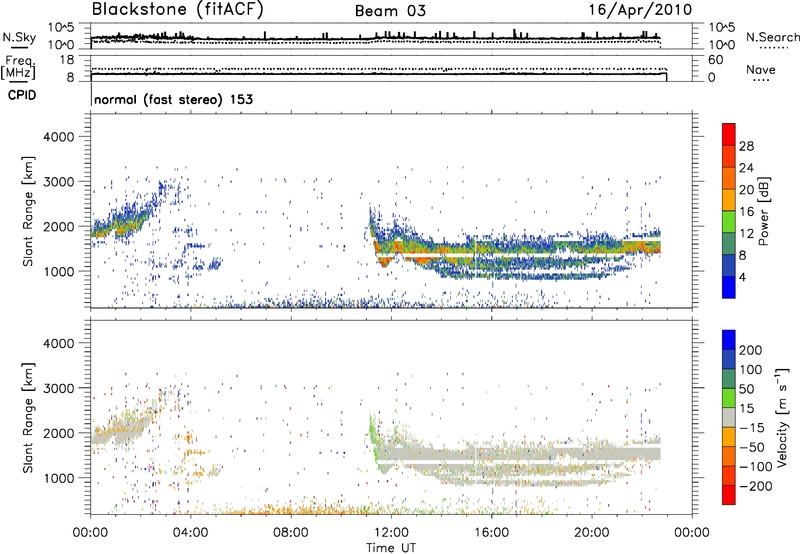This screenshot has width=800, height=554.
Task: Click the '08:00' time tick label
Action: pyautogui.click(x=290, y=533)
